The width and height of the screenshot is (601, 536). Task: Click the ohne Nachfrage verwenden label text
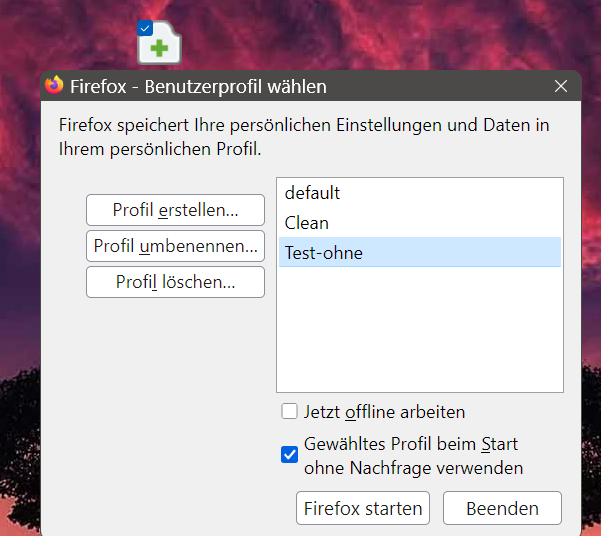415,467
